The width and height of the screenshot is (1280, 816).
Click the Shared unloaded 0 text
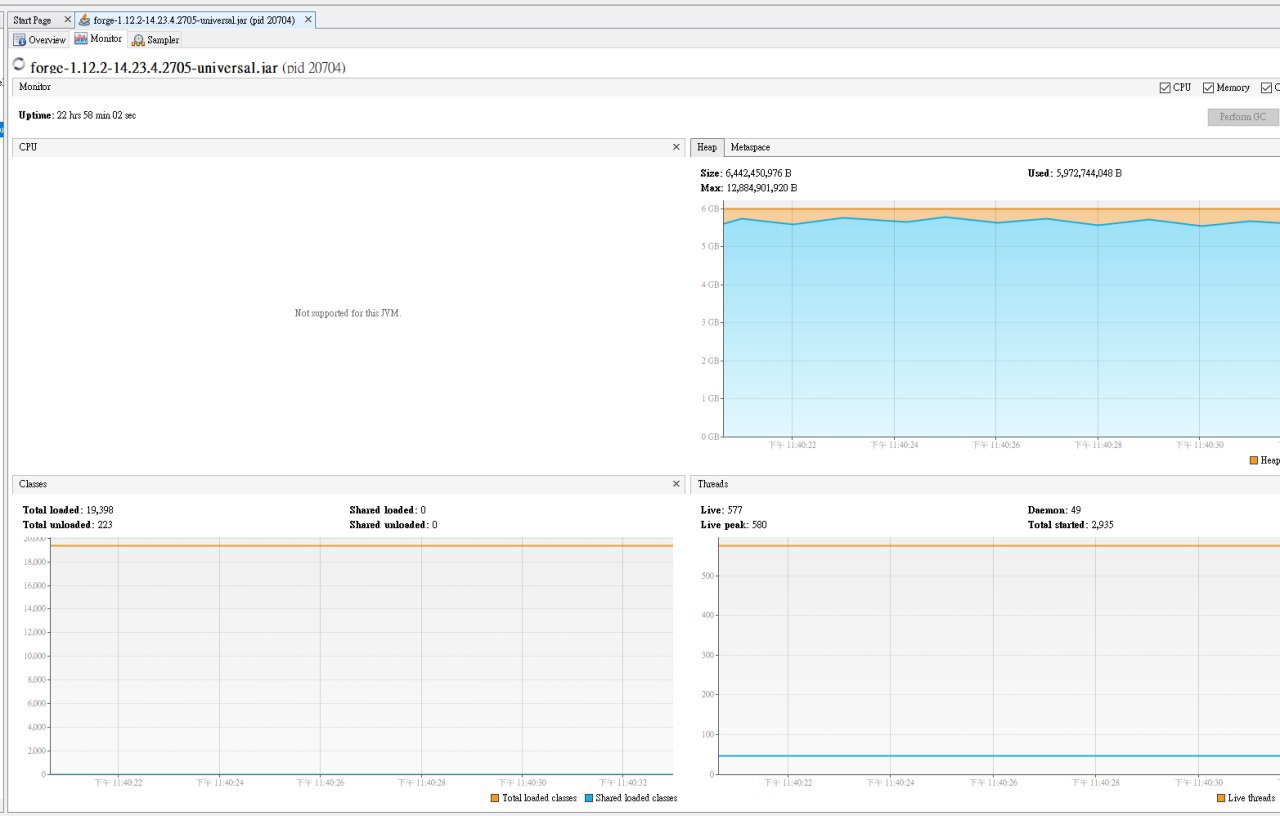coord(393,525)
